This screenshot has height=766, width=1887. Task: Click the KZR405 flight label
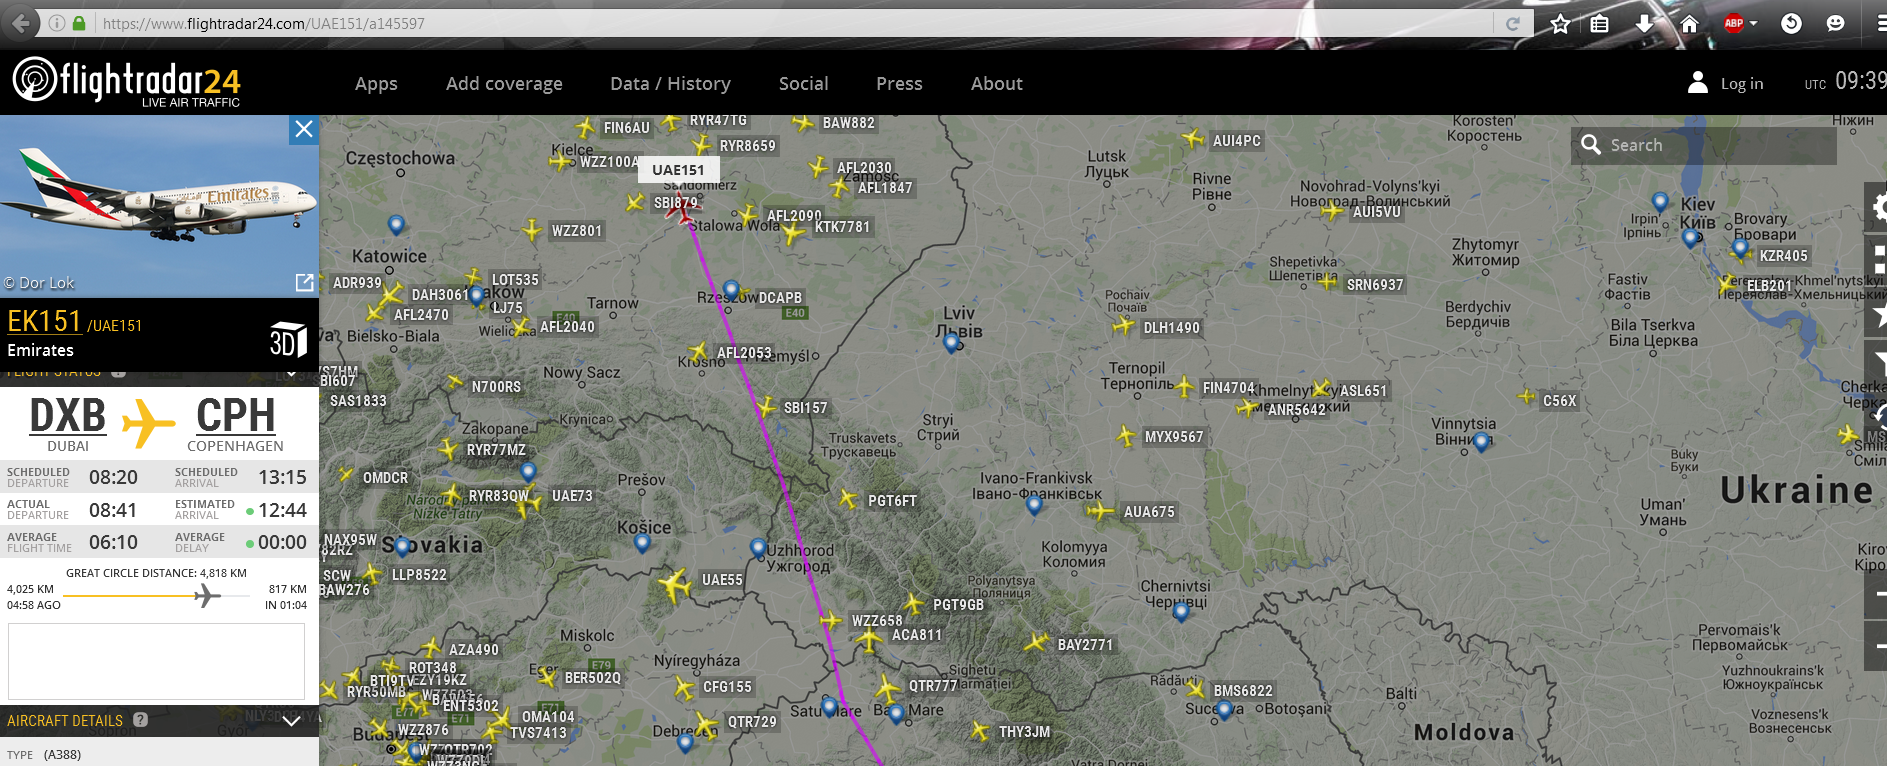click(1784, 256)
